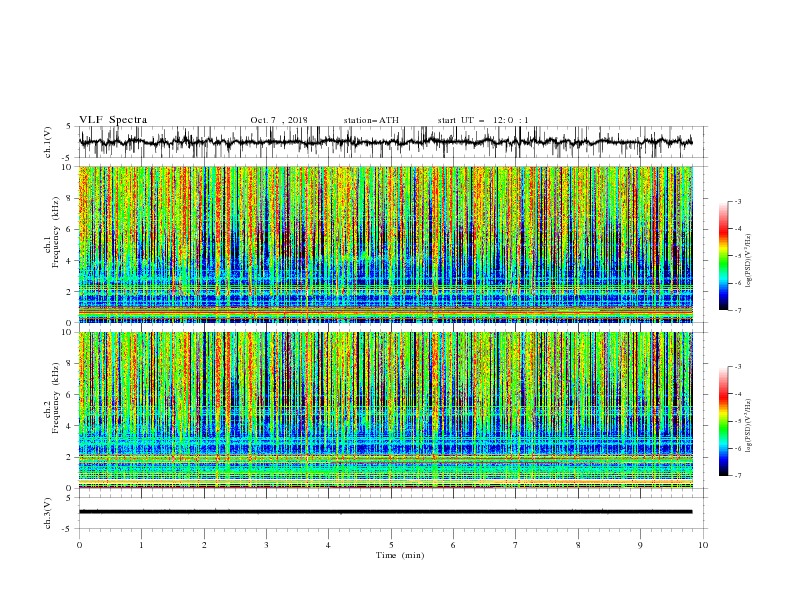This screenshot has width=792, height=612.
Task: Click the "8" kHz tick of ch.2 spectrogram
Action: pyautogui.click(x=70, y=364)
